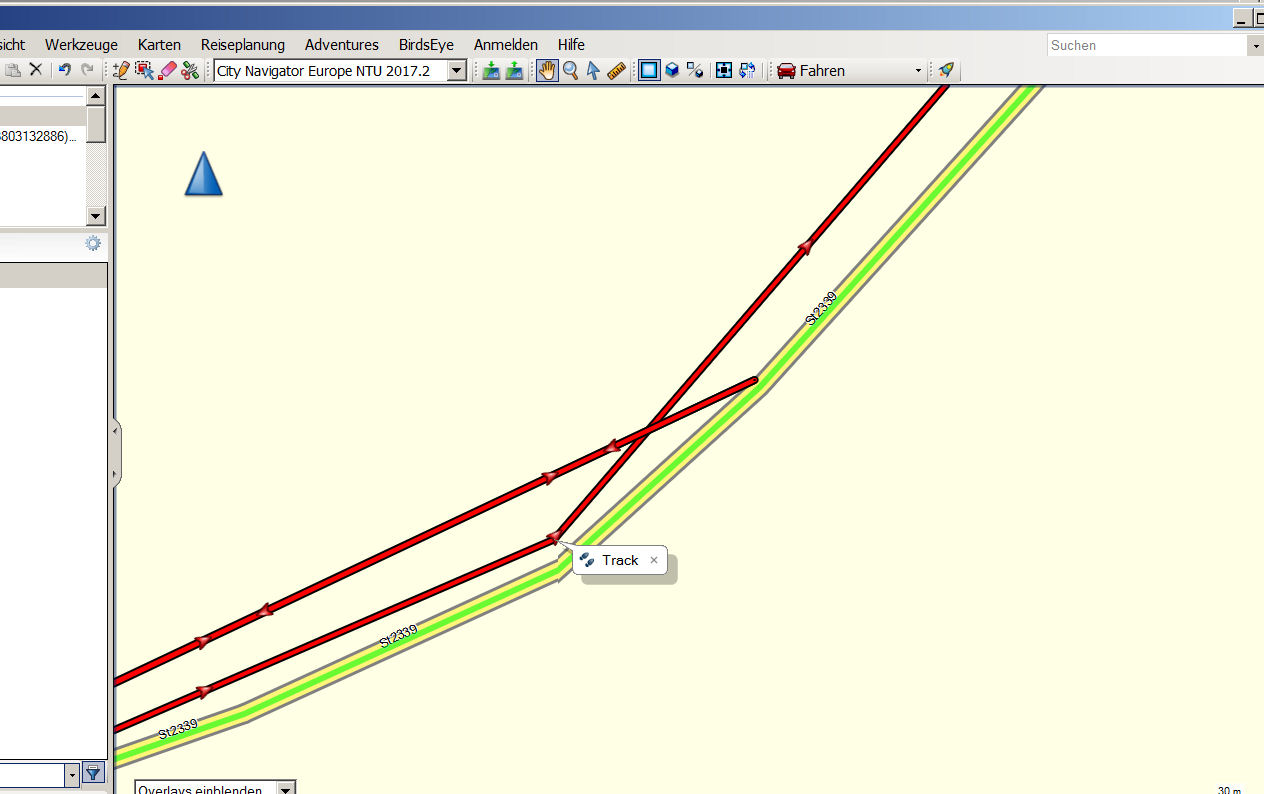1264x794 pixels.
Task: Click the rocket icon in toolbar
Action: point(945,70)
